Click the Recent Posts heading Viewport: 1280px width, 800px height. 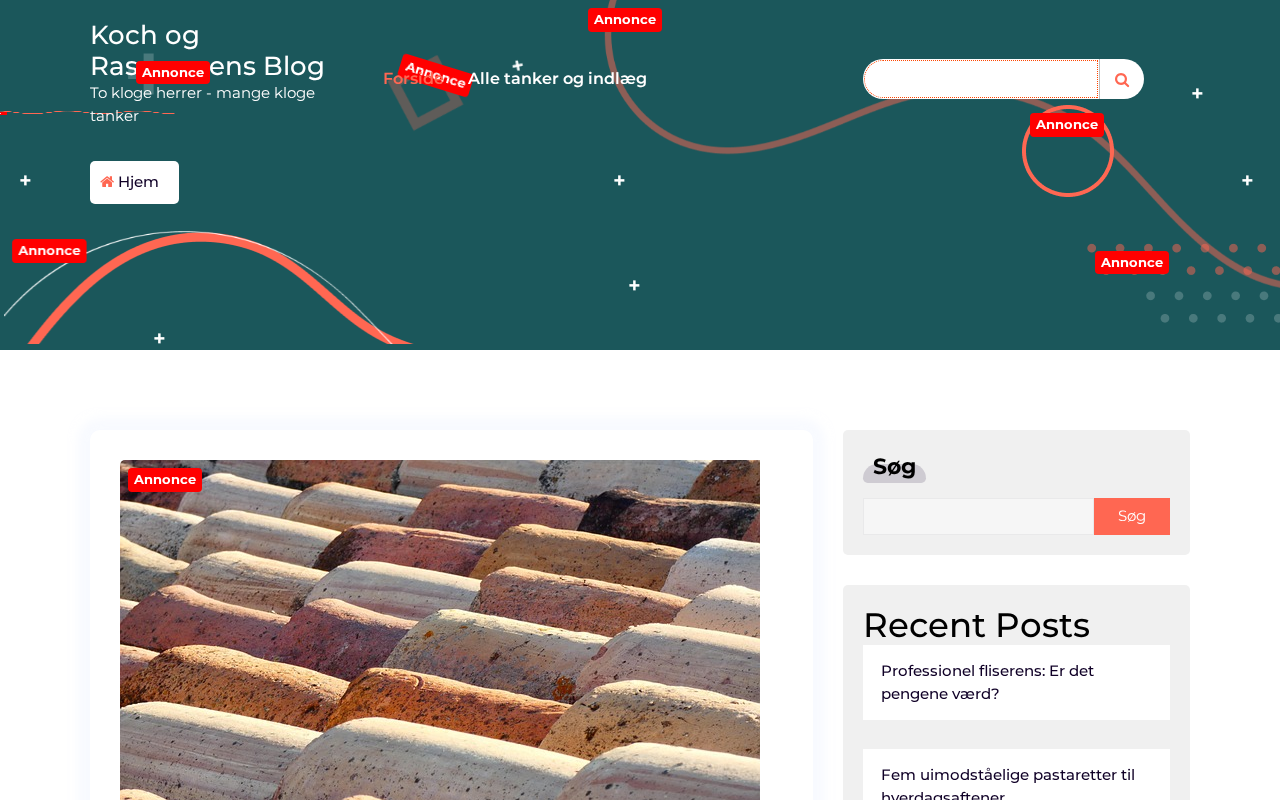tap(976, 625)
